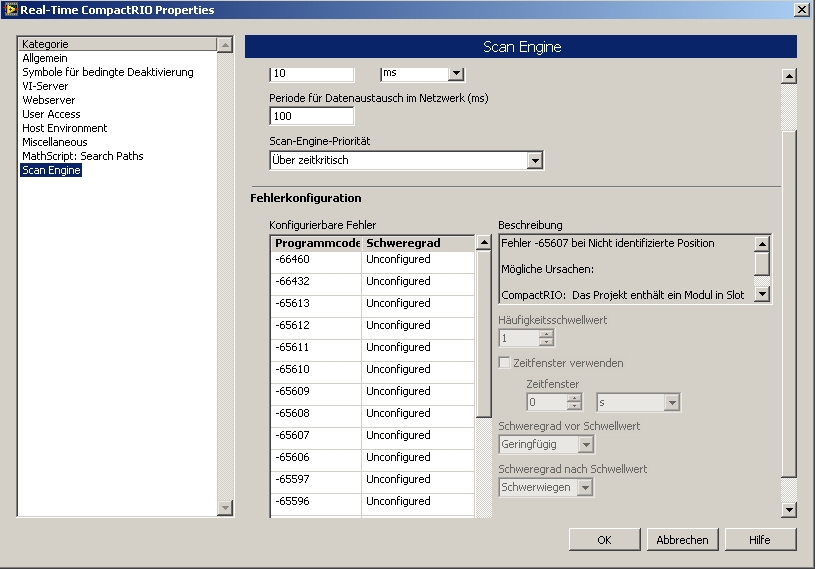Close the Real-Time CompactRIO Properties dialog
Viewport: 817px width, 569px height.
(x=801, y=9)
